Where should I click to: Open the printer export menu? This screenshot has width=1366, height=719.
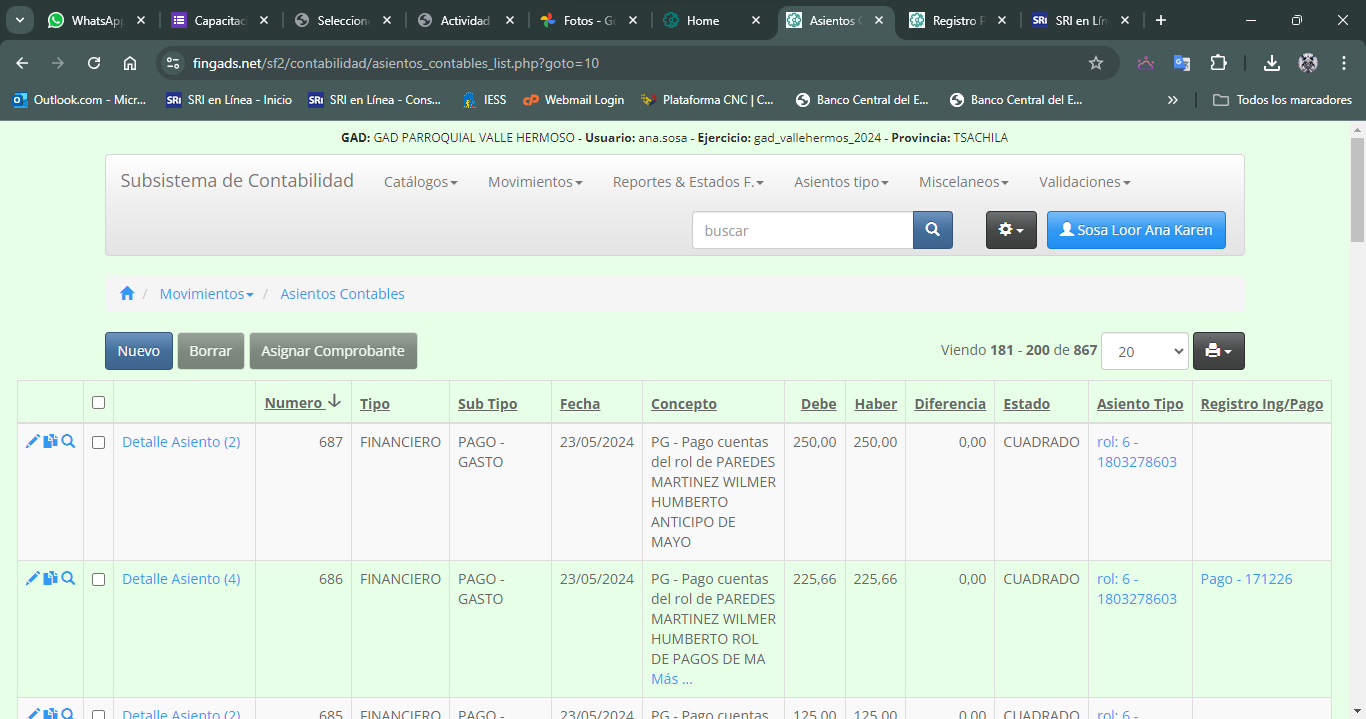(1218, 351)
